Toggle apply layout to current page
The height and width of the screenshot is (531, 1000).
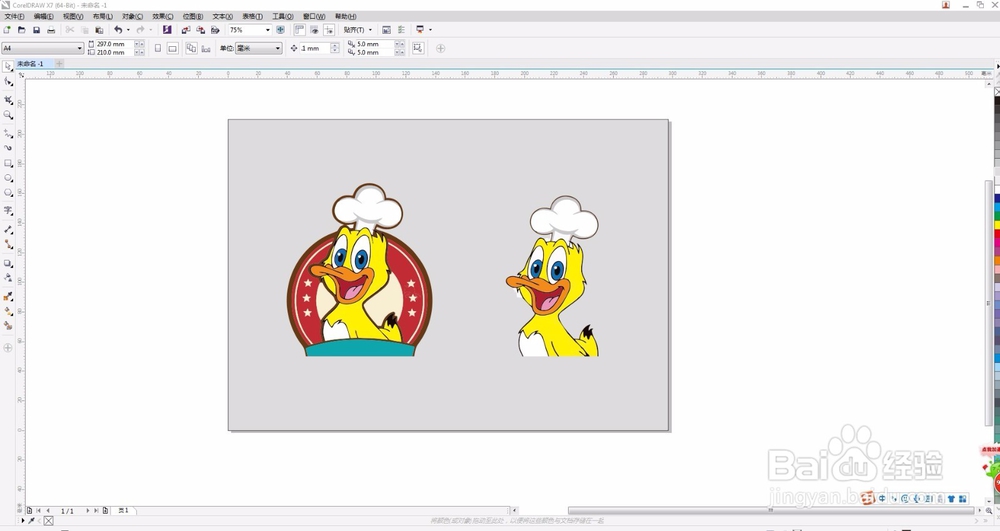[x=205, y=48]
